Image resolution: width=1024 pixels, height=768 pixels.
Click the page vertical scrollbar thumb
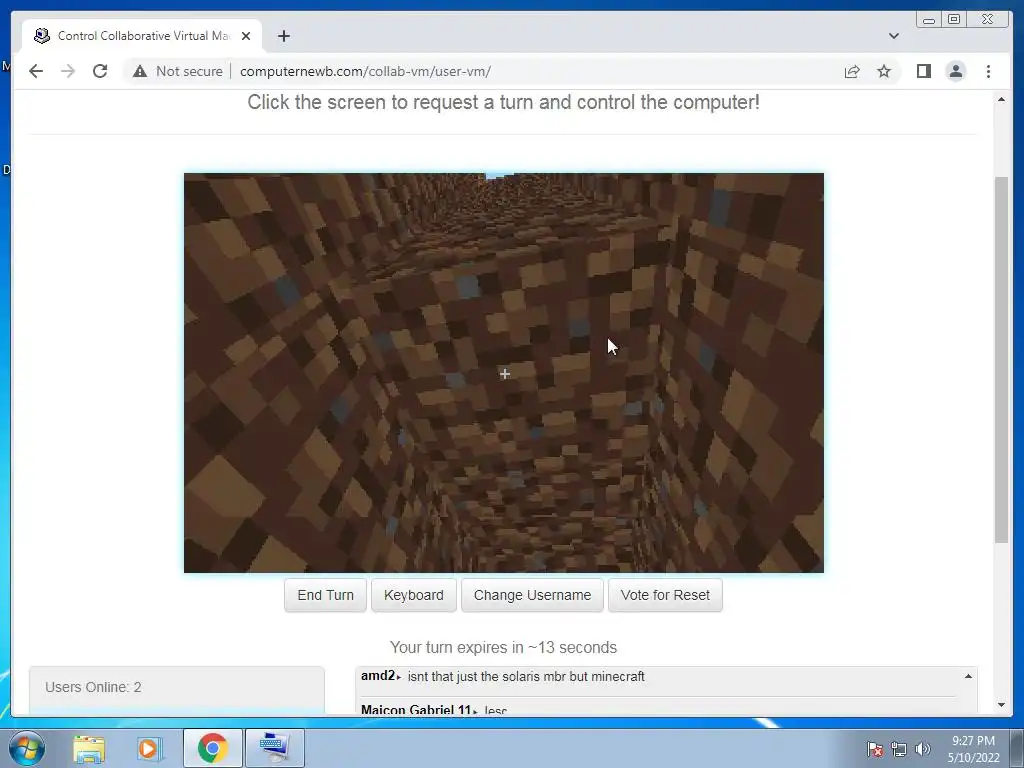pyautogui.click(x=1001, y=359)
